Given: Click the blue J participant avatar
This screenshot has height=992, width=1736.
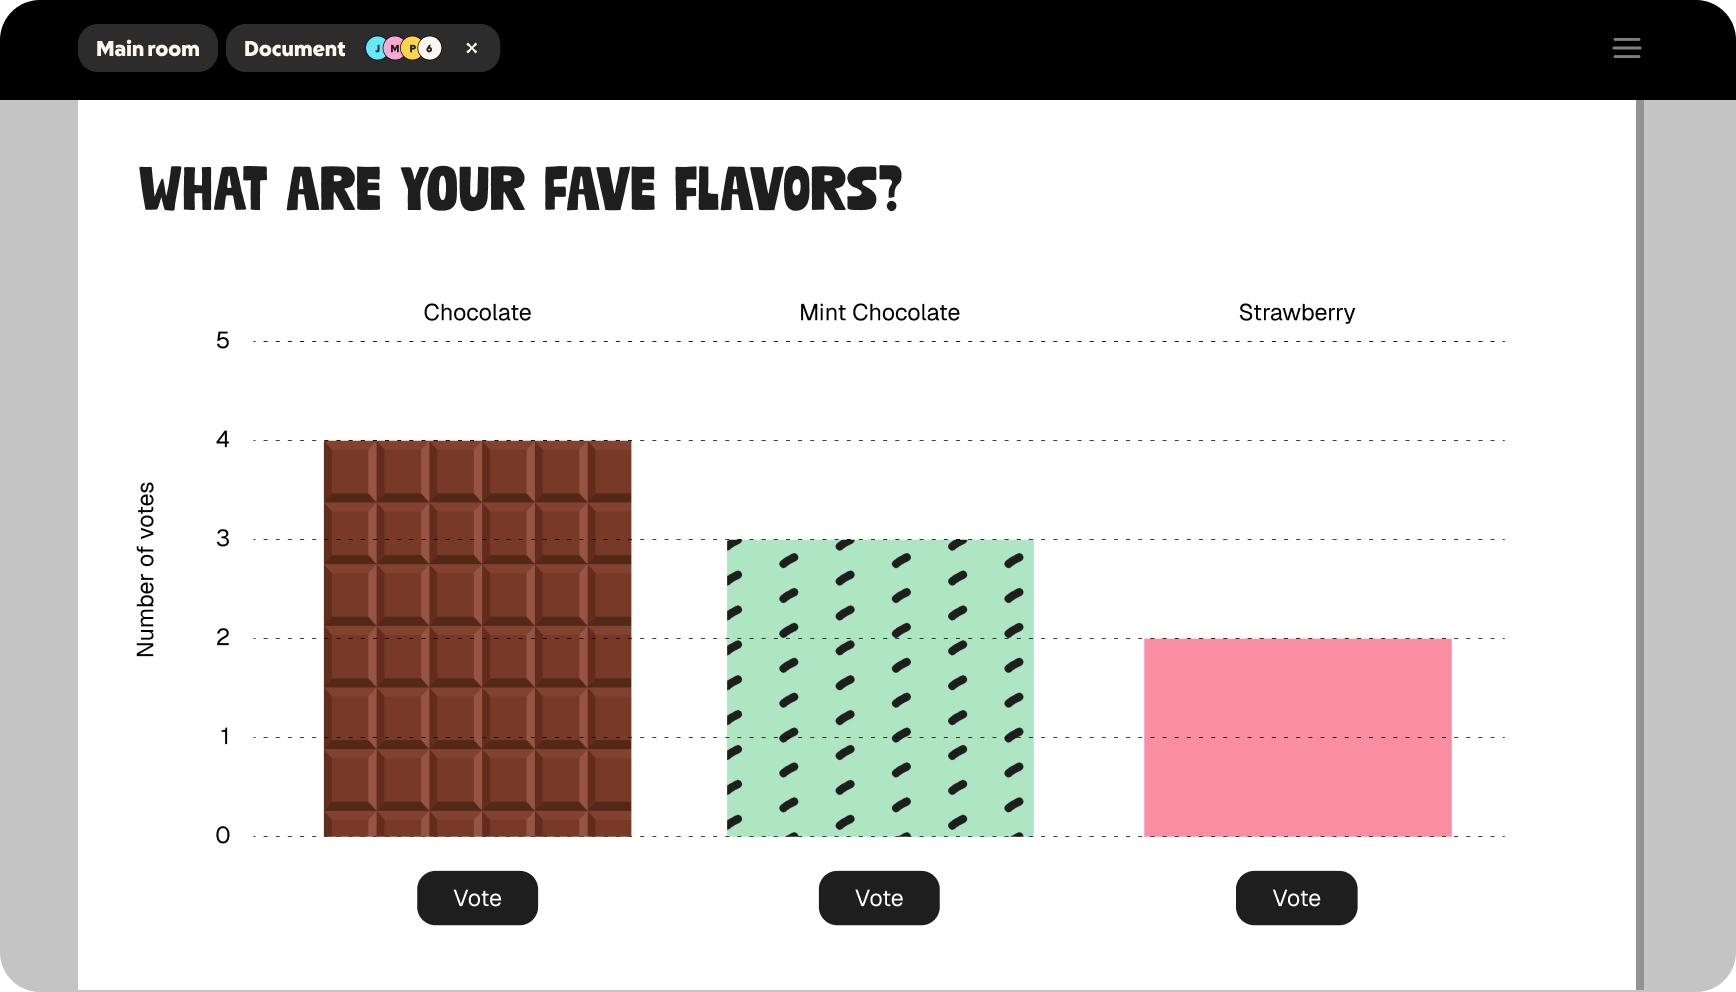Looking at the screenshot, I should [376, 48].
